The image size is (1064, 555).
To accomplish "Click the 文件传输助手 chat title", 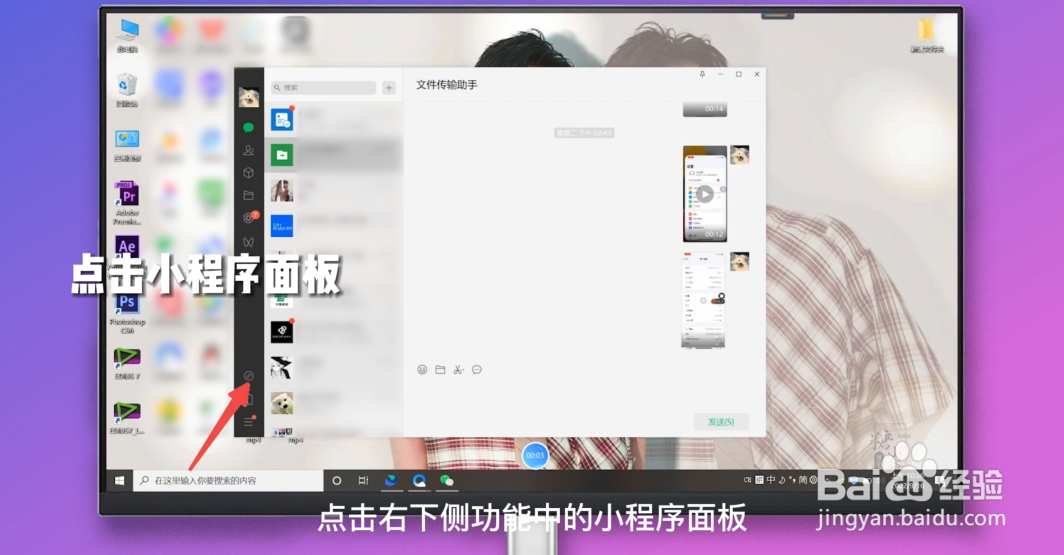I will tap(446, 85).
